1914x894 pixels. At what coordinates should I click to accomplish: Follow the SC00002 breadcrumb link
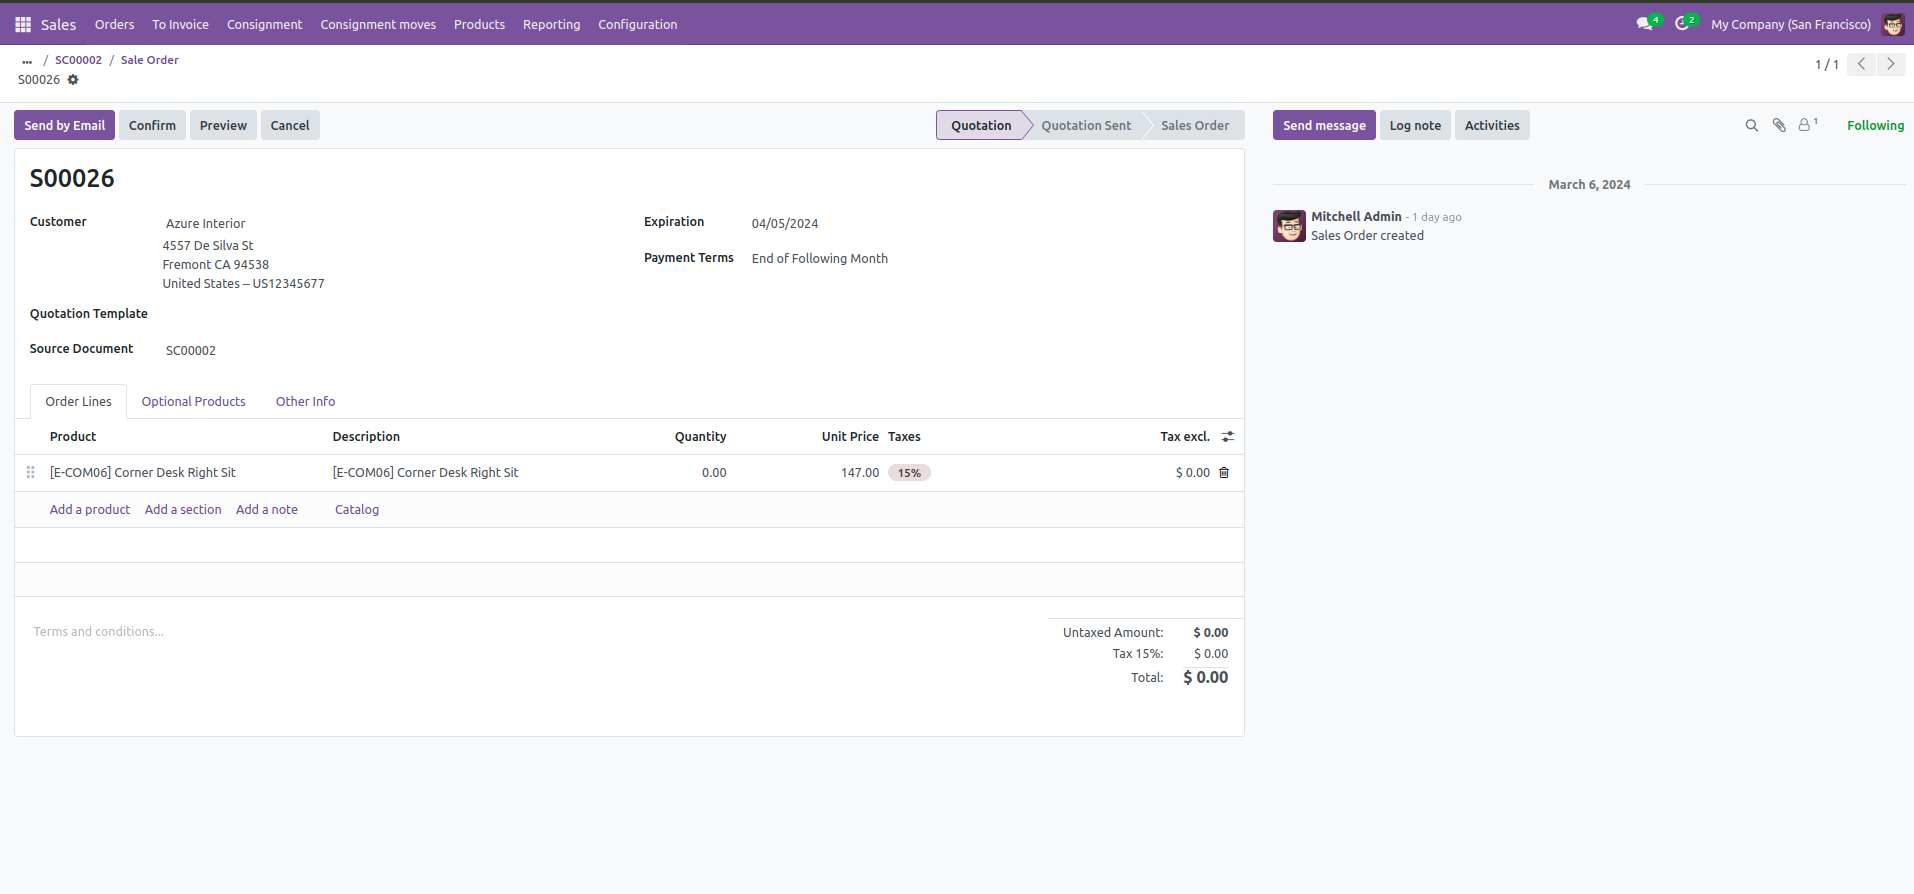click(78, 60)
